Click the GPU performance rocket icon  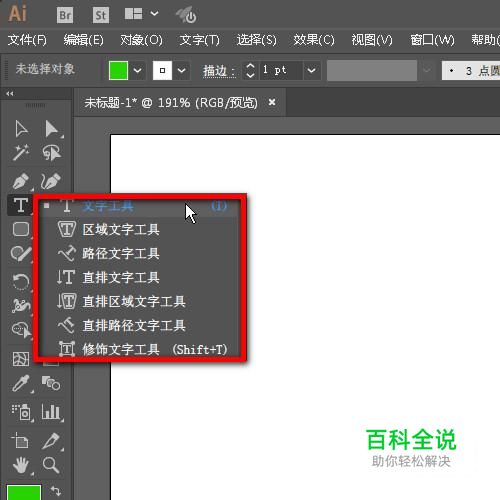186,14
